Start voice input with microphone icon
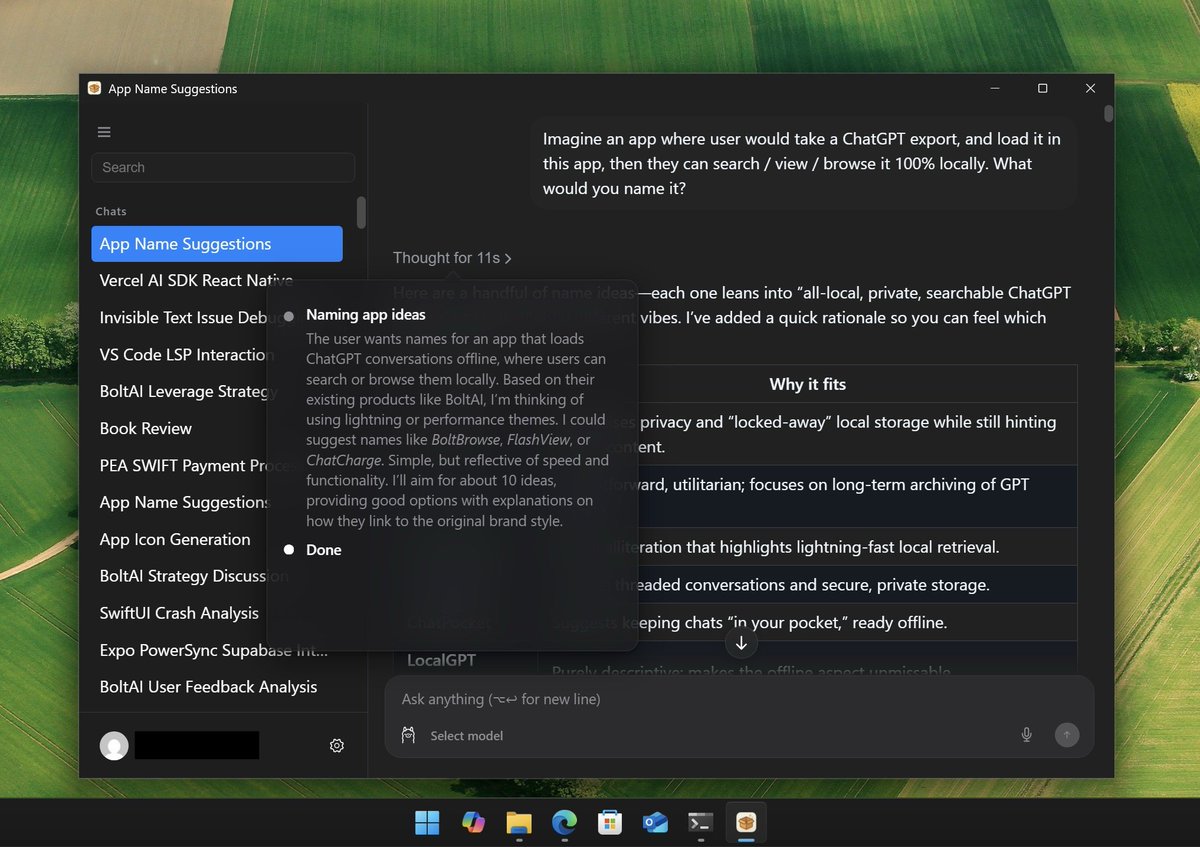Screen dimensions: 1200x847 tap(1026, 735)
